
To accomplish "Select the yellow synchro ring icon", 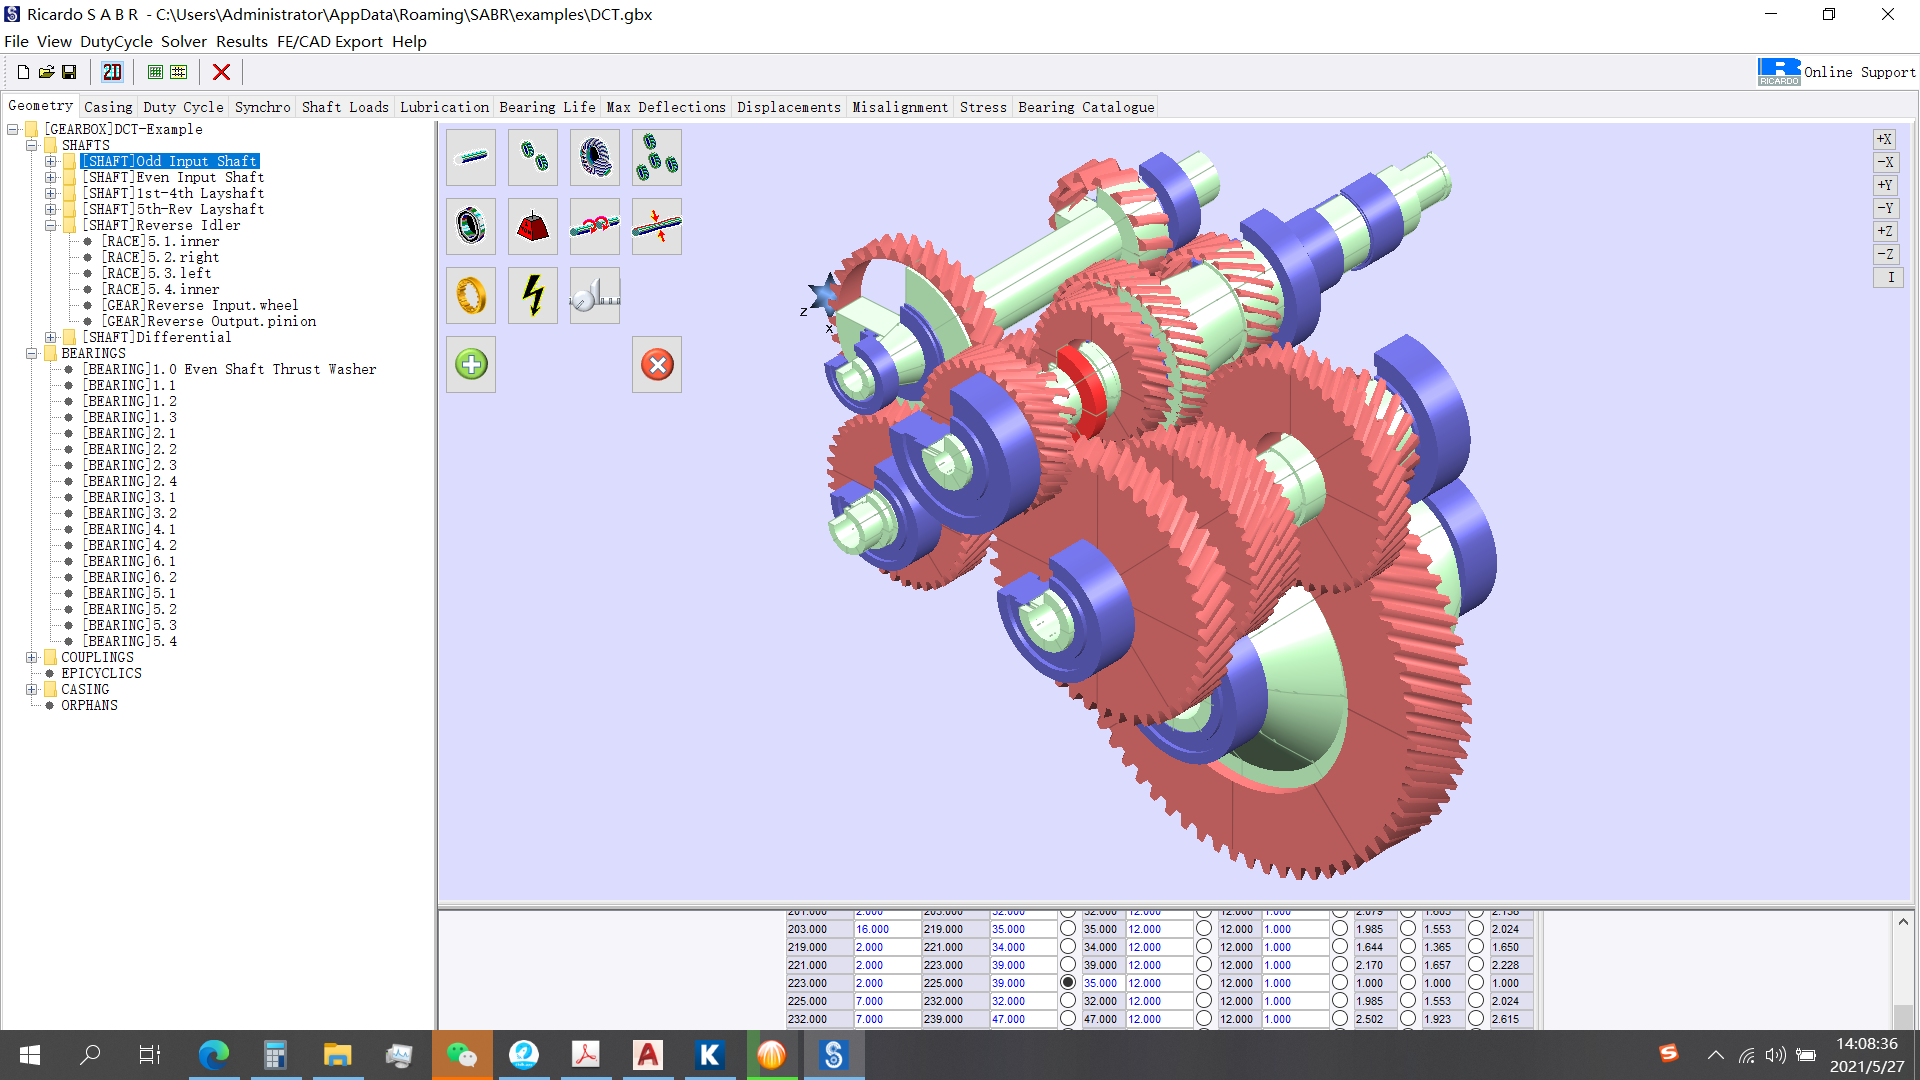I will 471,295.
